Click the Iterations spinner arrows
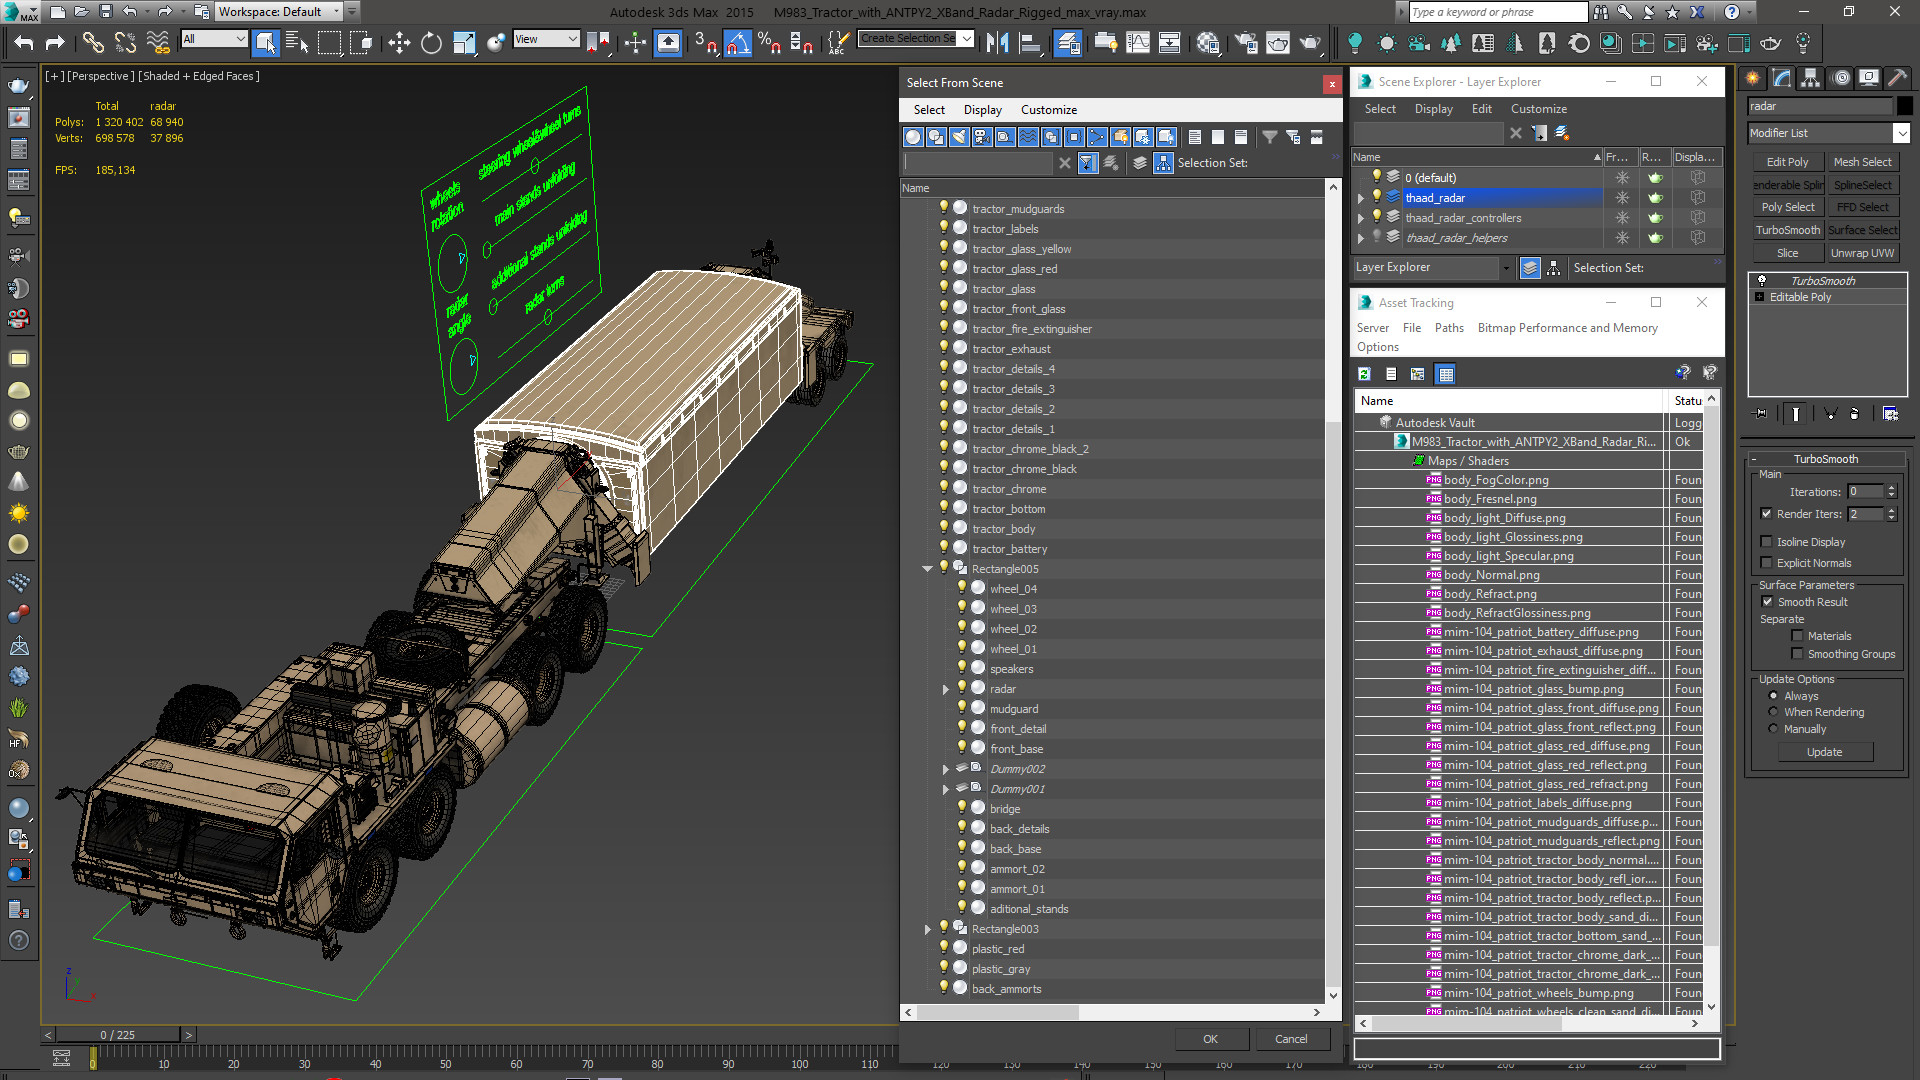The image size is (1920, 1080). point(1891,492)
